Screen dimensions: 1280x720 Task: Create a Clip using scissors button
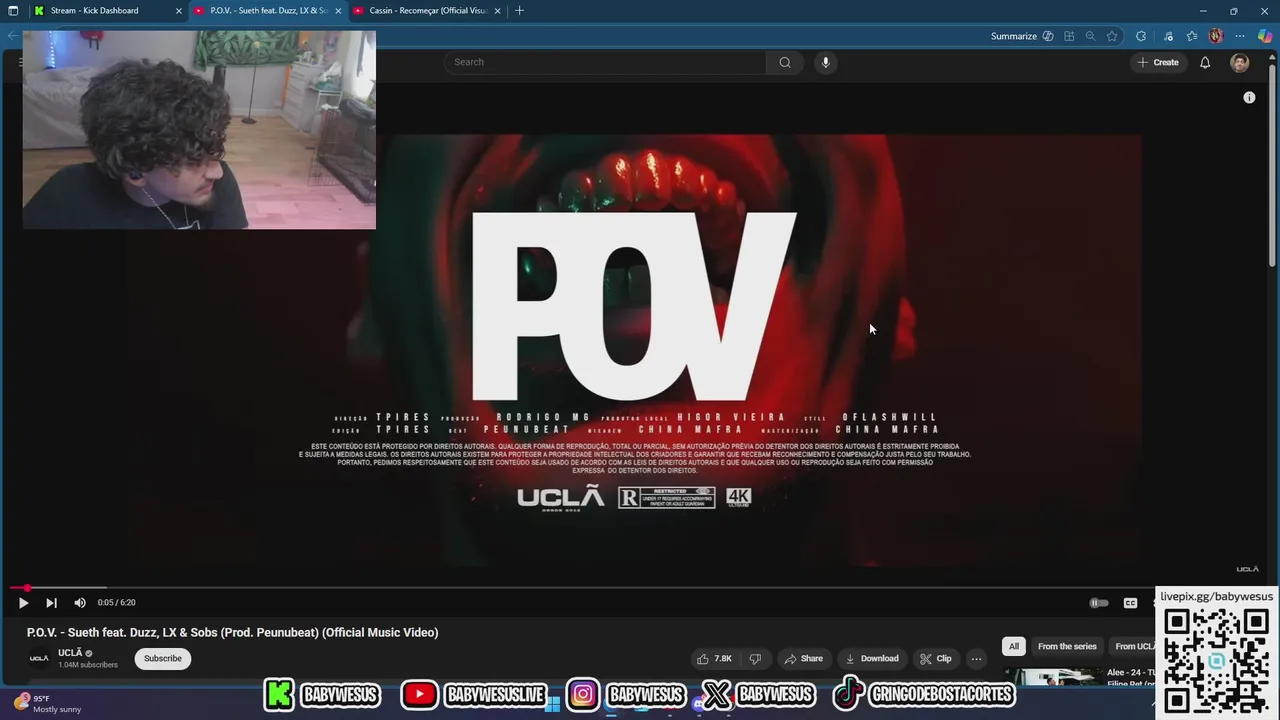tap(935, 659)
